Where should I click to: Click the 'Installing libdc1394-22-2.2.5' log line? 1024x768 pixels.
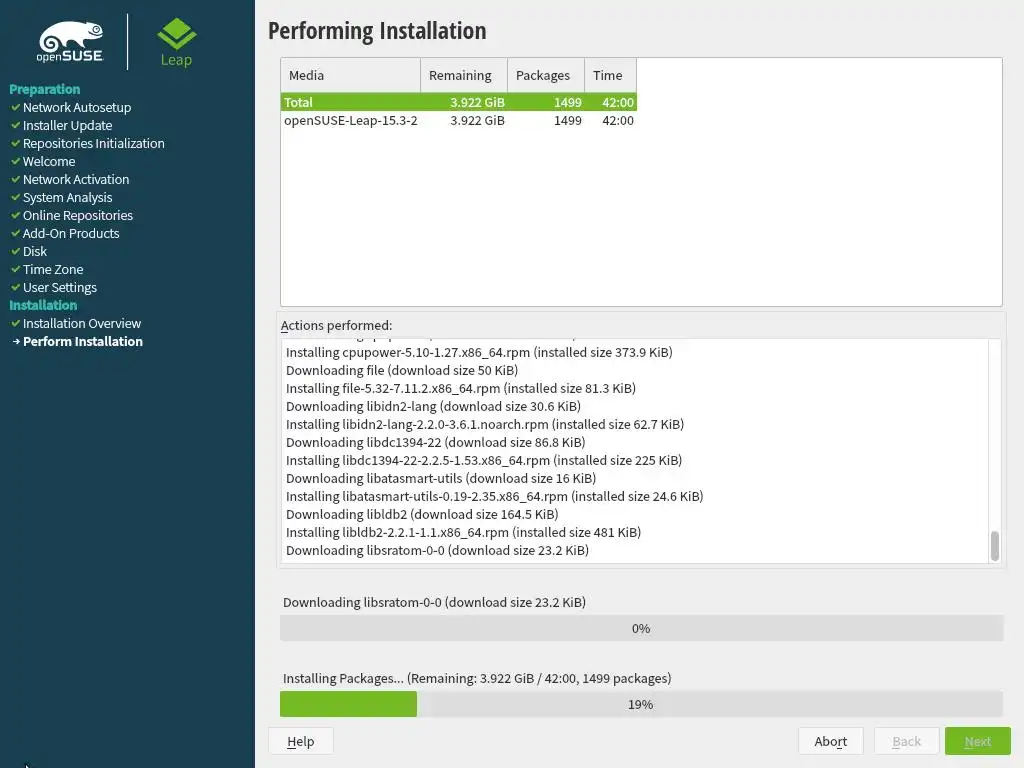[x=484, y=460]
